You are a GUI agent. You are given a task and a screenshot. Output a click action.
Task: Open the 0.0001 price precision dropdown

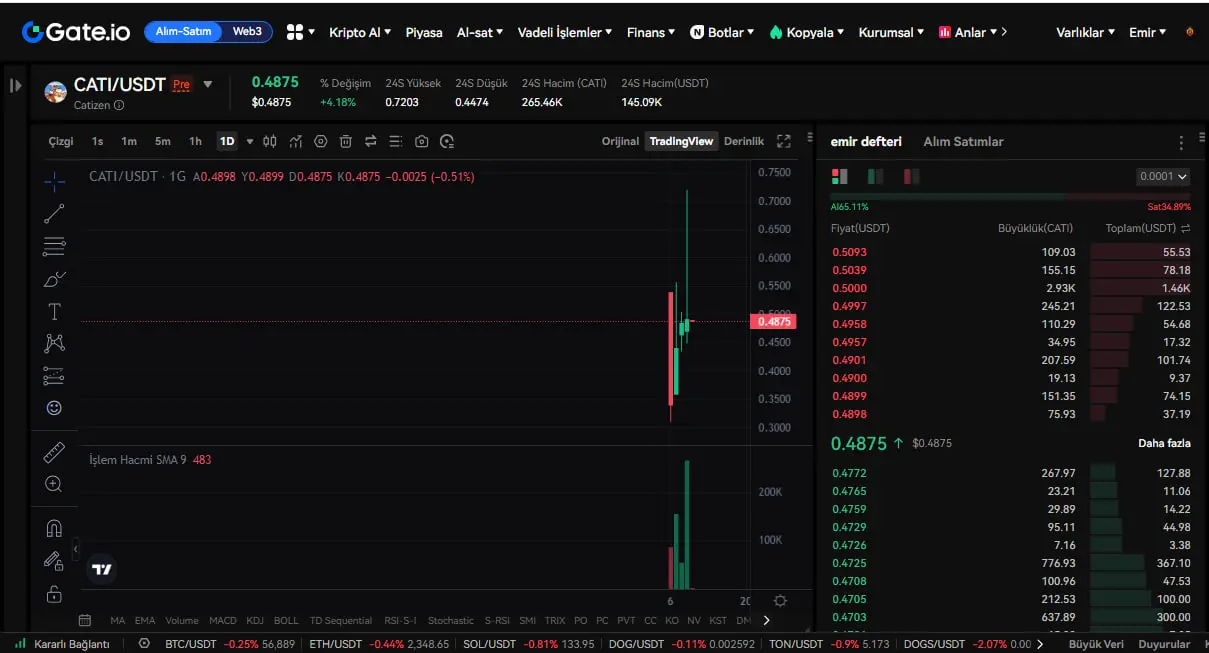click(1163, 176)
